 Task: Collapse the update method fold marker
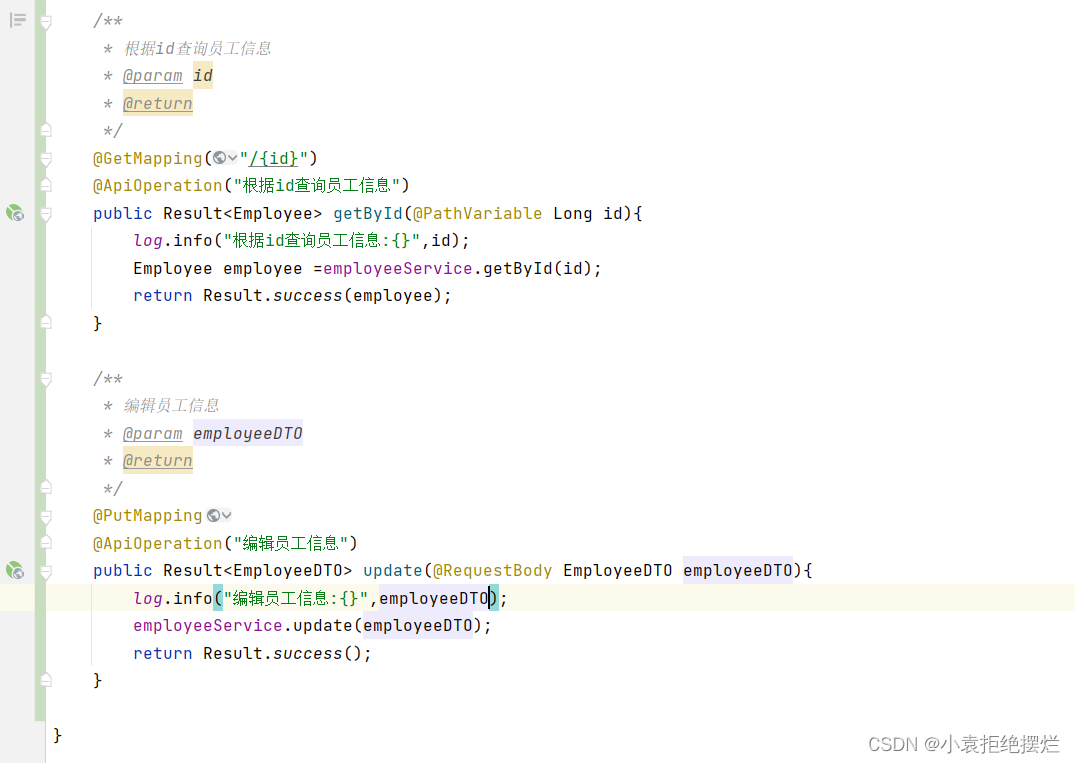(46, 571)
